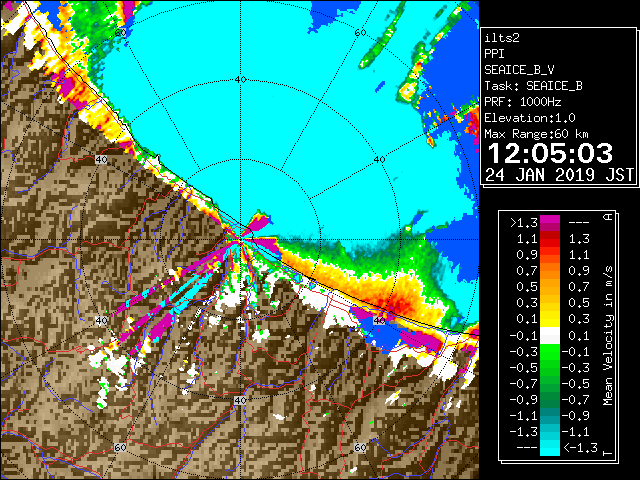Click the '<-1.3' legend label
Screen dimensions: 640x480
click(581, 448)
